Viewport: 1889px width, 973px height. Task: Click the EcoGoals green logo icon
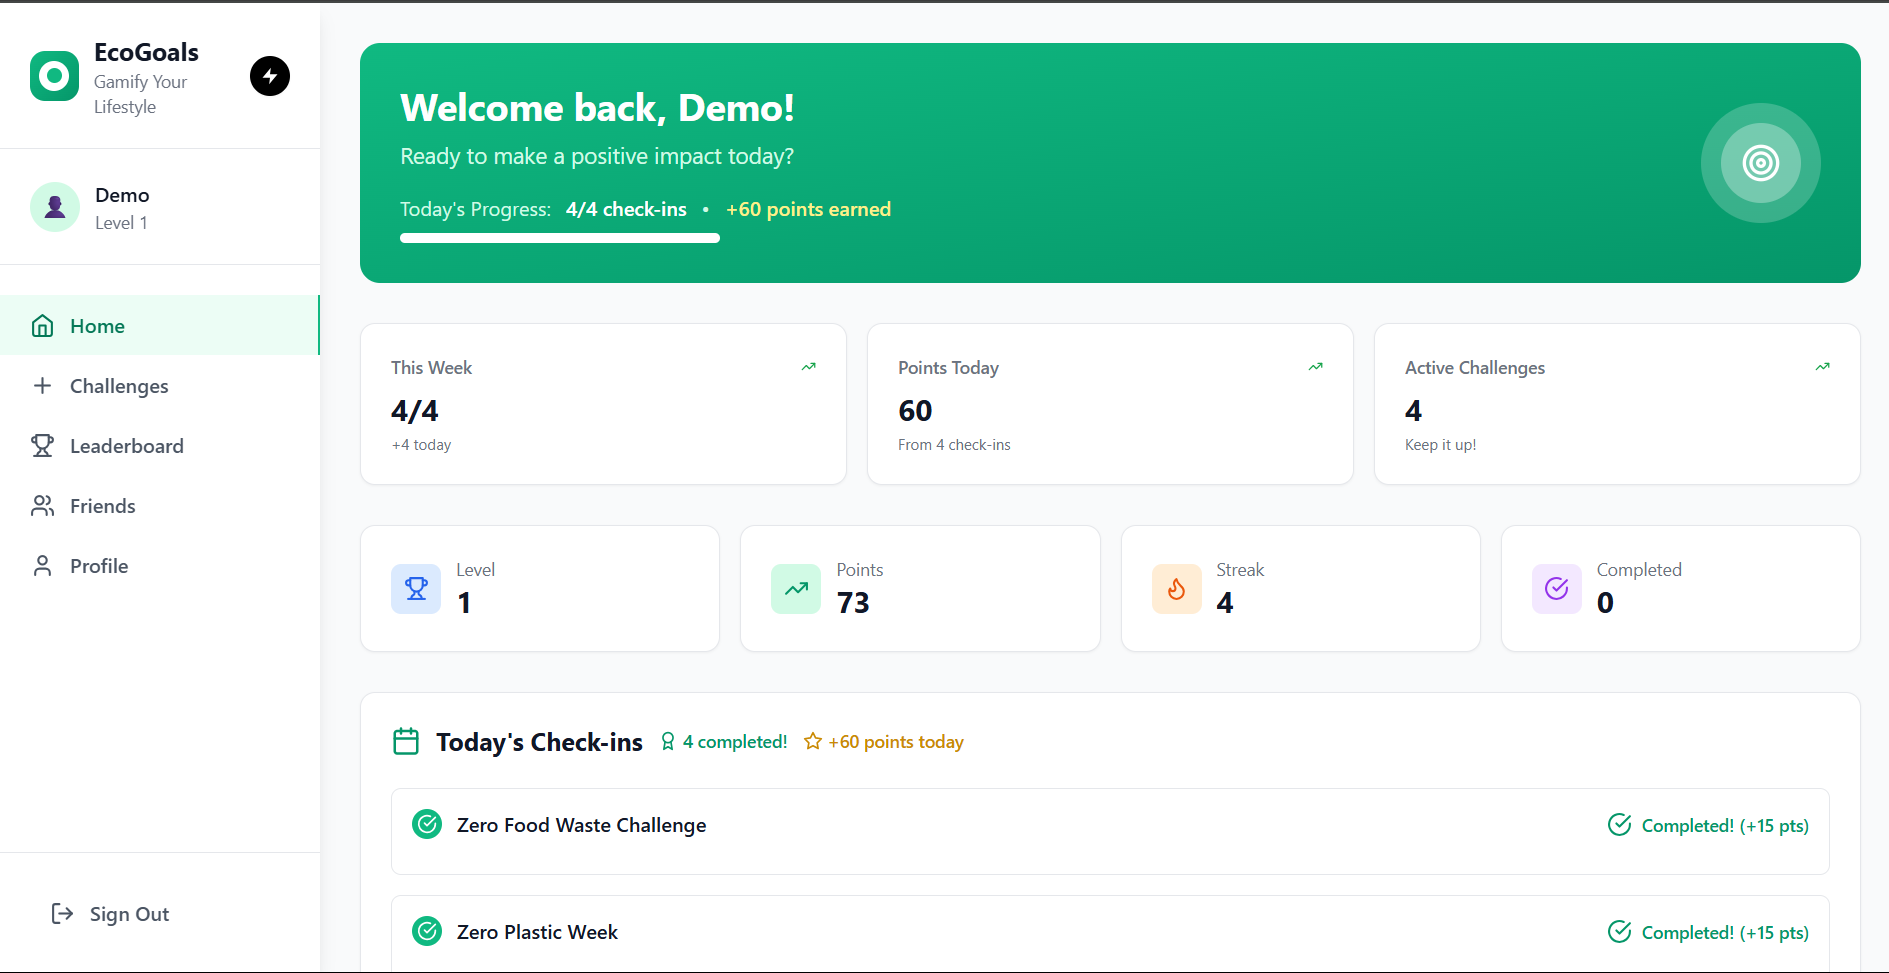pyautogui.click(x=54, y=76)
